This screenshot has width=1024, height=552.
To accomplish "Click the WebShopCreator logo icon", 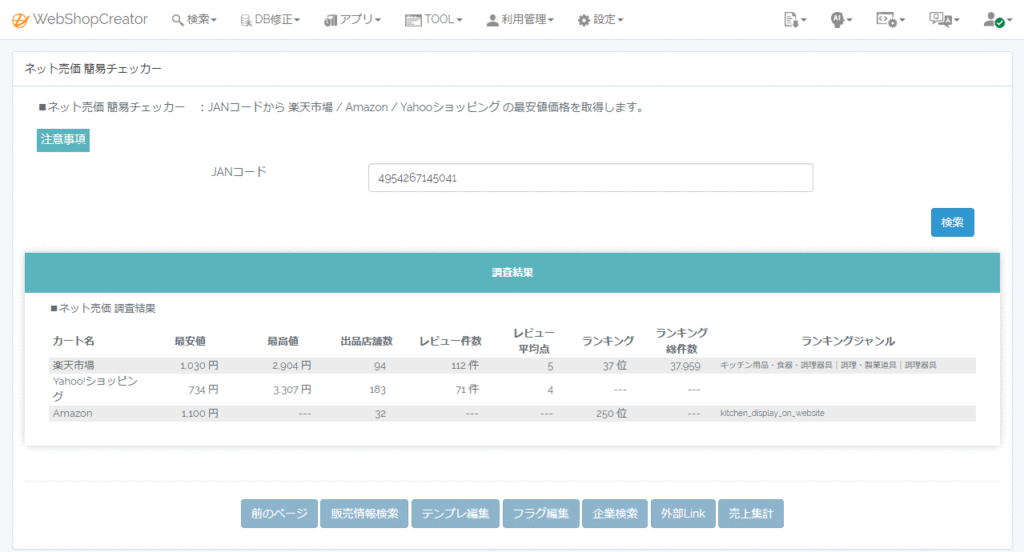I will [20, 20].
